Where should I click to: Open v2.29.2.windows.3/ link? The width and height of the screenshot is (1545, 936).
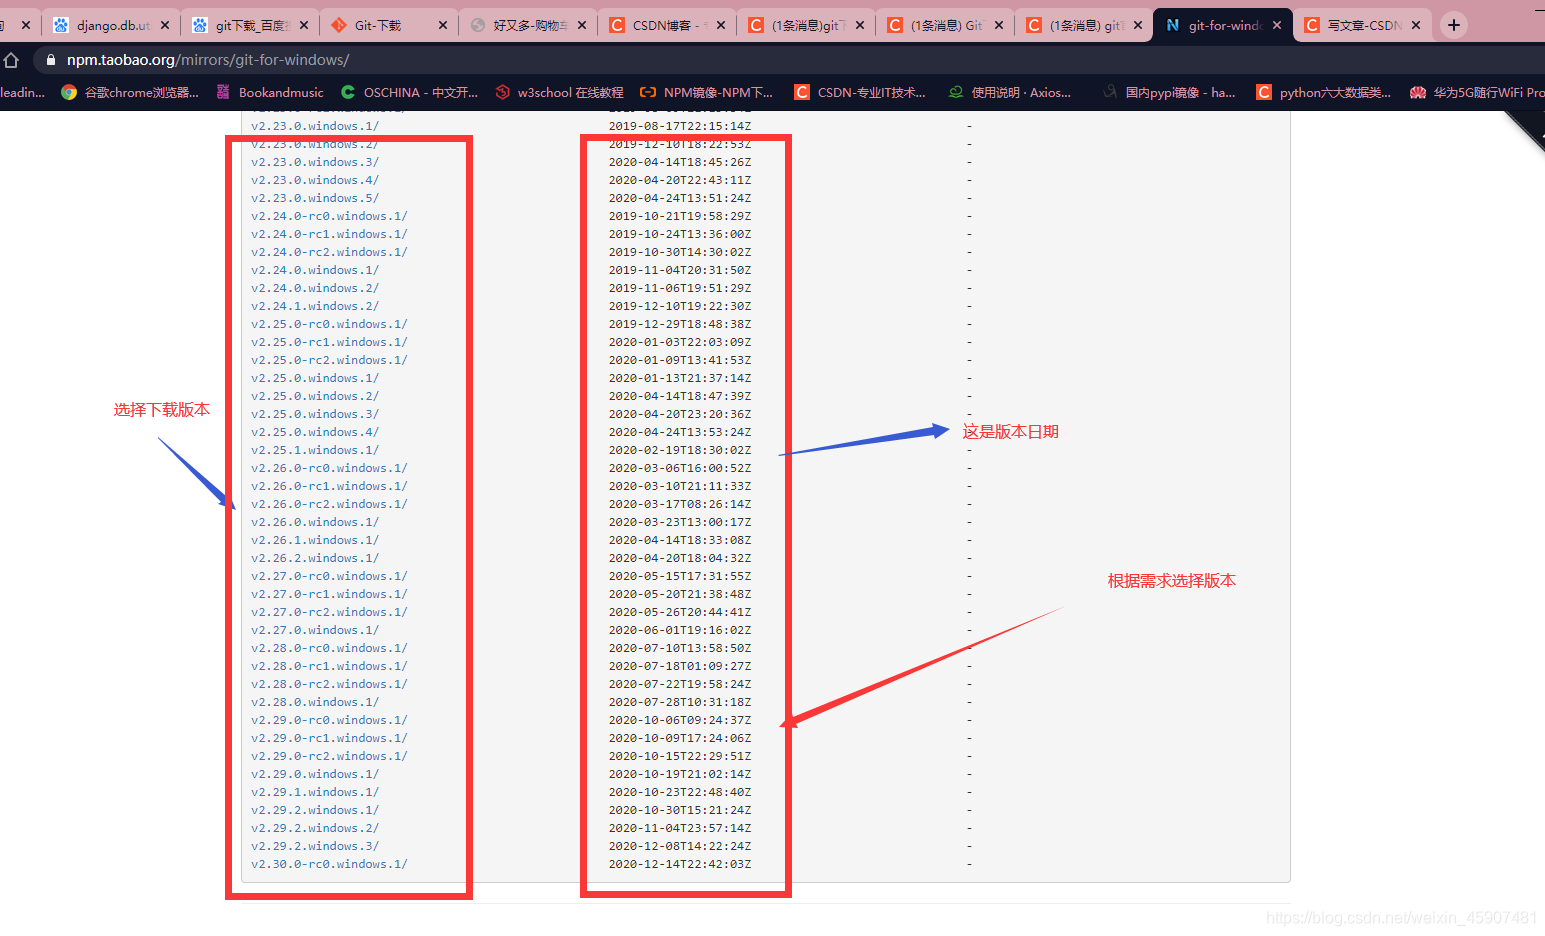315,846
